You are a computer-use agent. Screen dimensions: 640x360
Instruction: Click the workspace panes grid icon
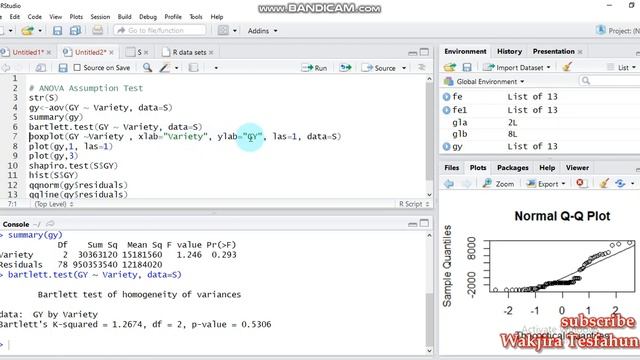tap(223, 31)
